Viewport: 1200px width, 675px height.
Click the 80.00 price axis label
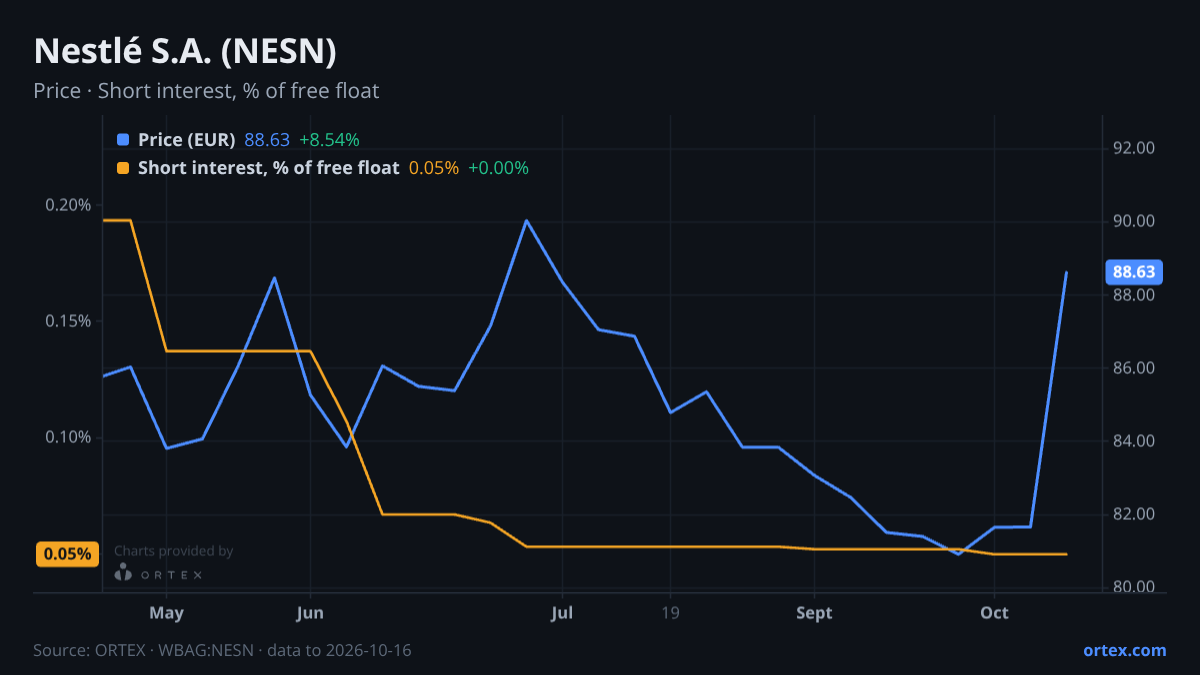[x=1134, y=587]
